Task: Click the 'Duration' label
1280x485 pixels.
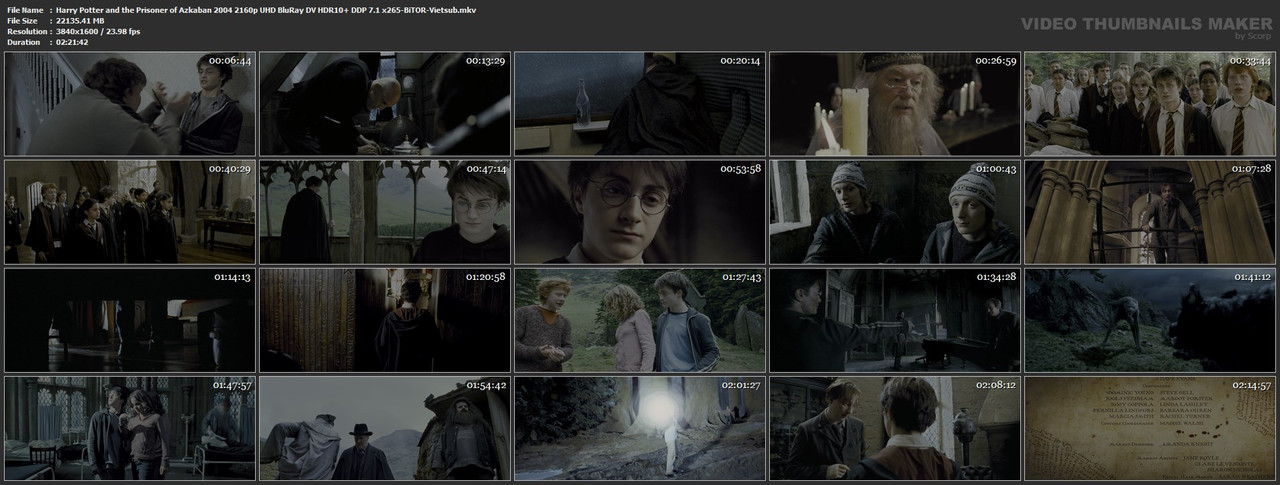Action: coord(23,42)
